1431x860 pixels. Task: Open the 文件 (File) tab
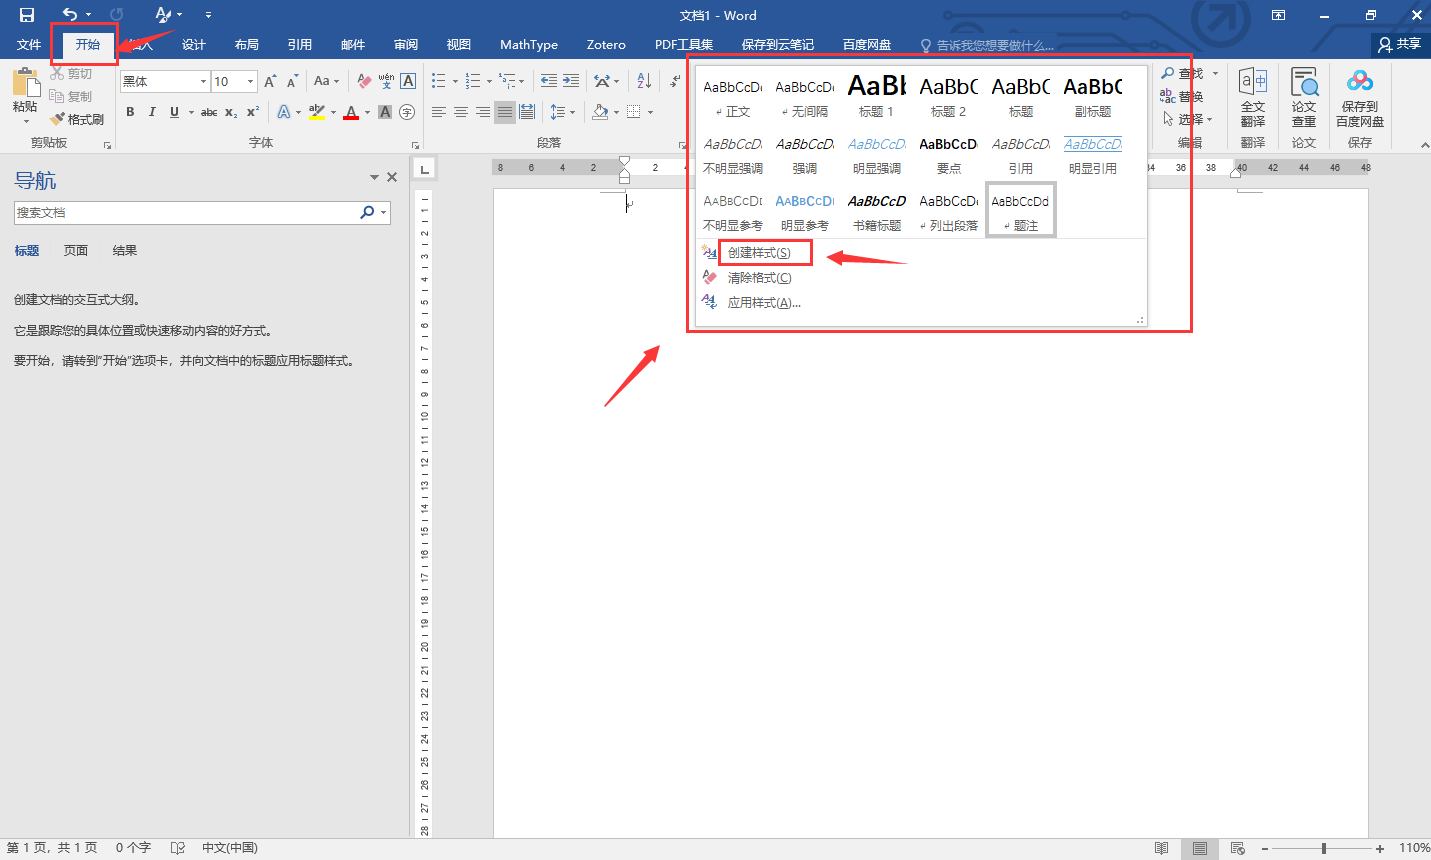click(x=29, y=45)
